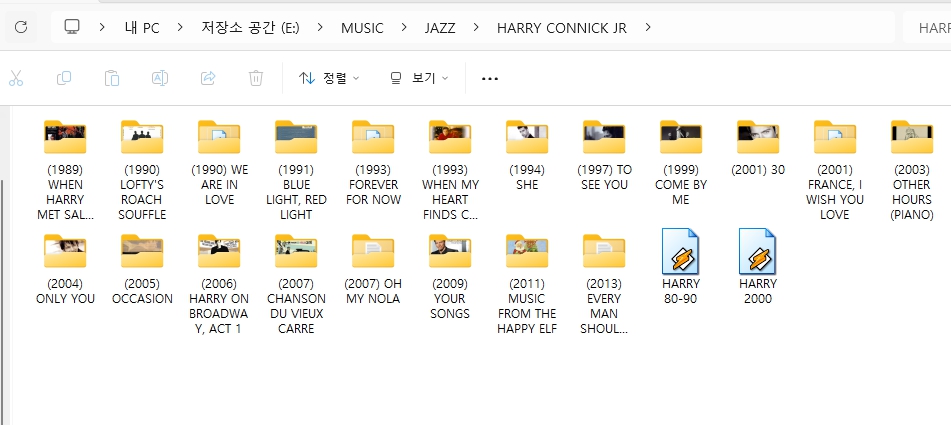The image size is (951, 425).
Task: Select (2007) OH MY NOLA folder
Action: [x=373, y=269]
